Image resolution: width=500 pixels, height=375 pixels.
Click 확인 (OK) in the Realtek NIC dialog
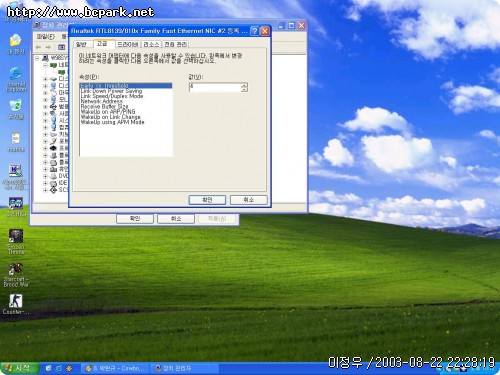tap(207, 200)
